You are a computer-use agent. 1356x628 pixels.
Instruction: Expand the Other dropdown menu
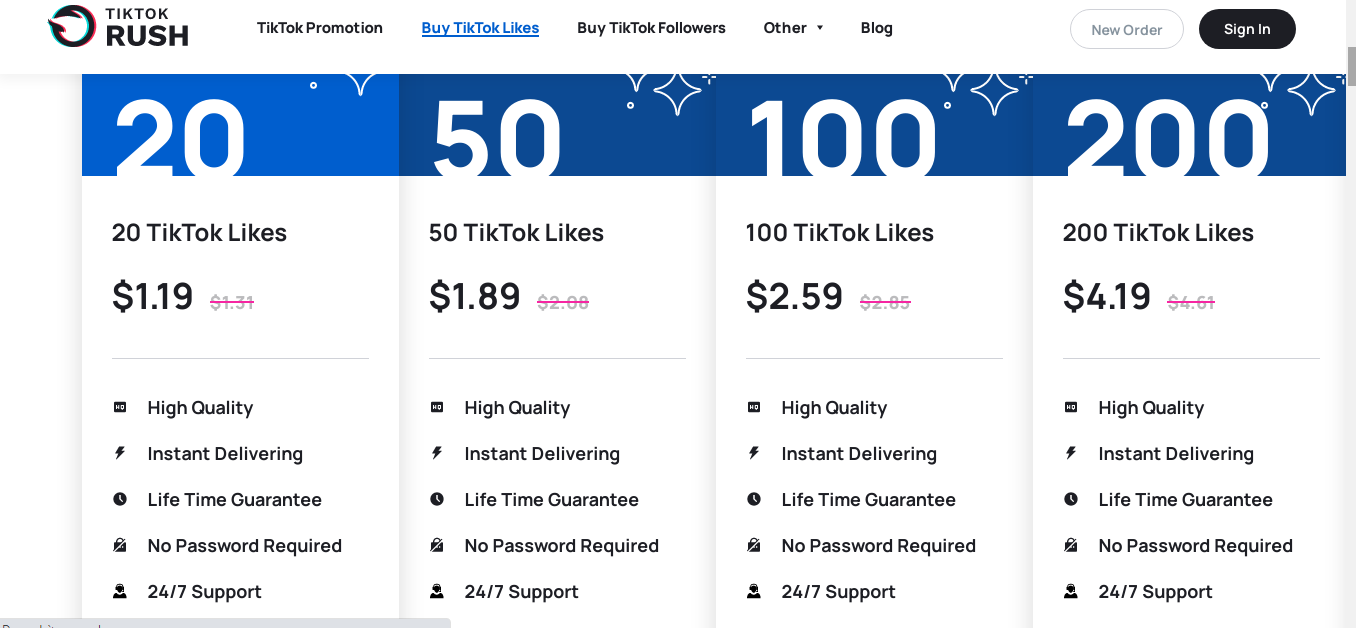pyautogui.click(x=793, y=28)
